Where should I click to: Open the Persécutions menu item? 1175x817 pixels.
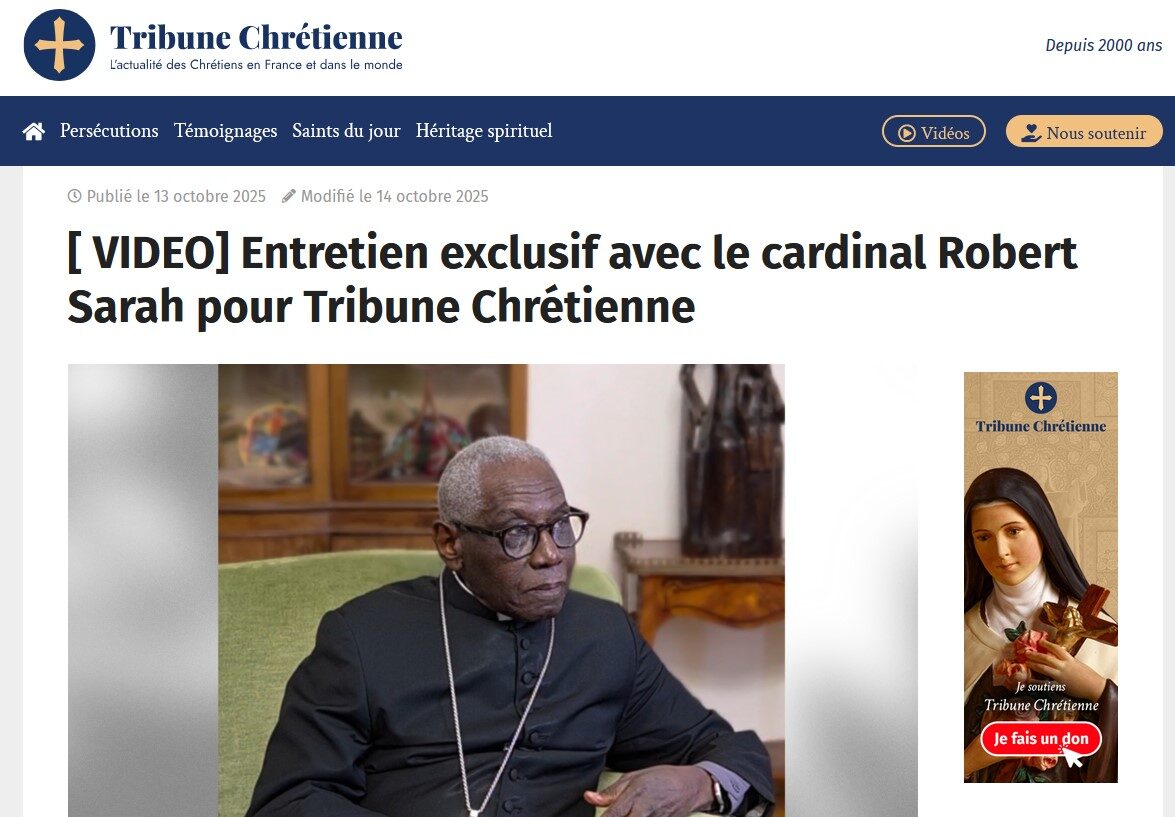coord(109,130)
